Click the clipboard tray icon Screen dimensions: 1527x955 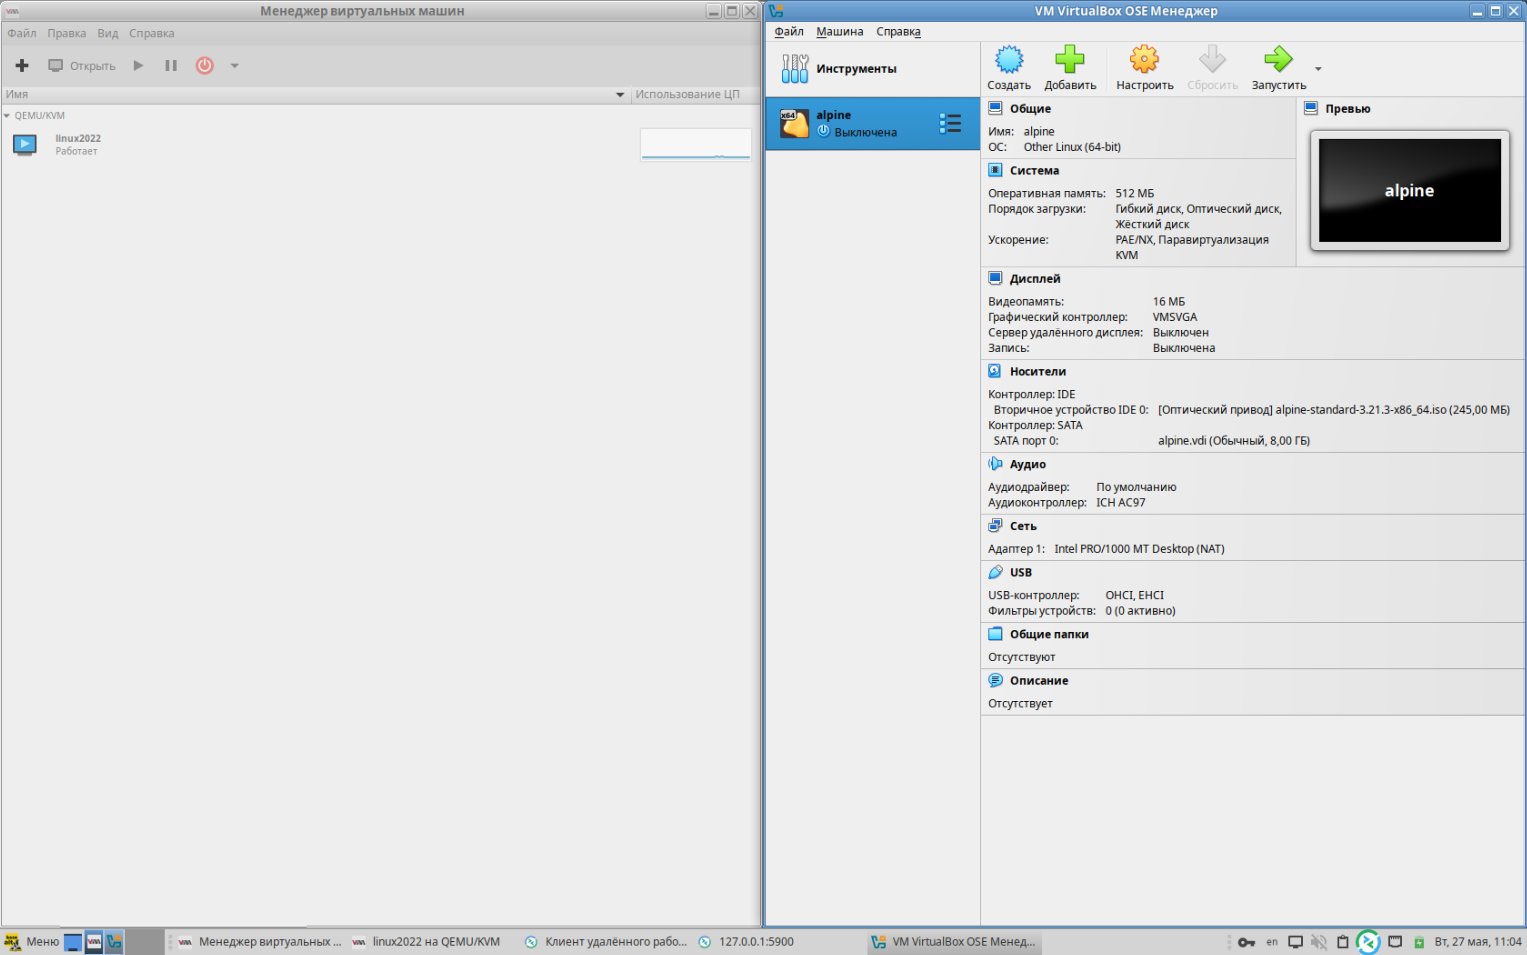coord(1343,942)
